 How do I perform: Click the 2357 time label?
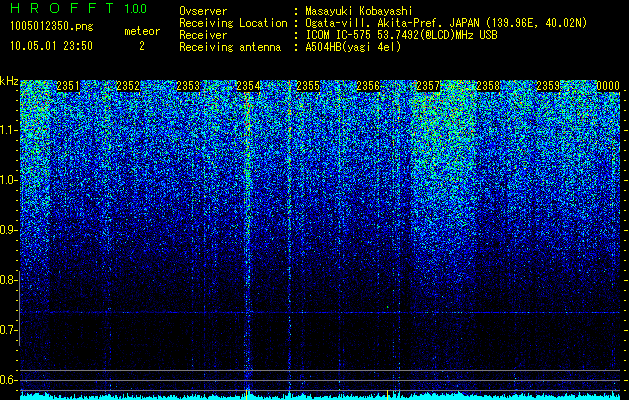[428, 86]
